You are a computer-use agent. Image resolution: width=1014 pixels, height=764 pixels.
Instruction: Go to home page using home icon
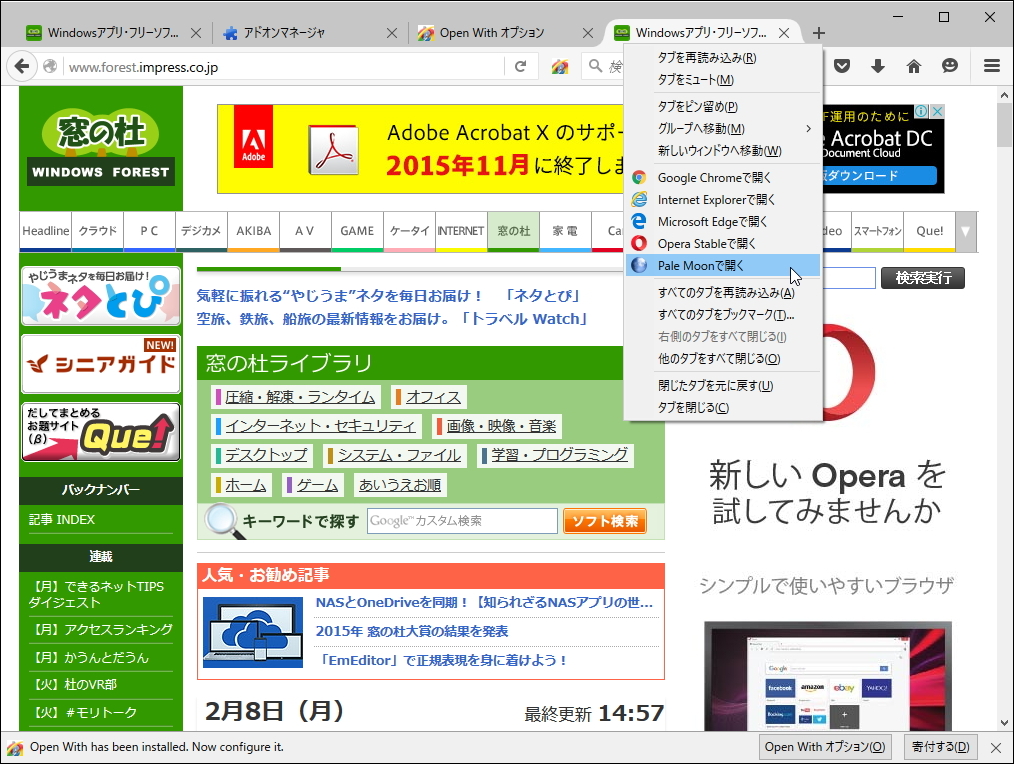914,65
